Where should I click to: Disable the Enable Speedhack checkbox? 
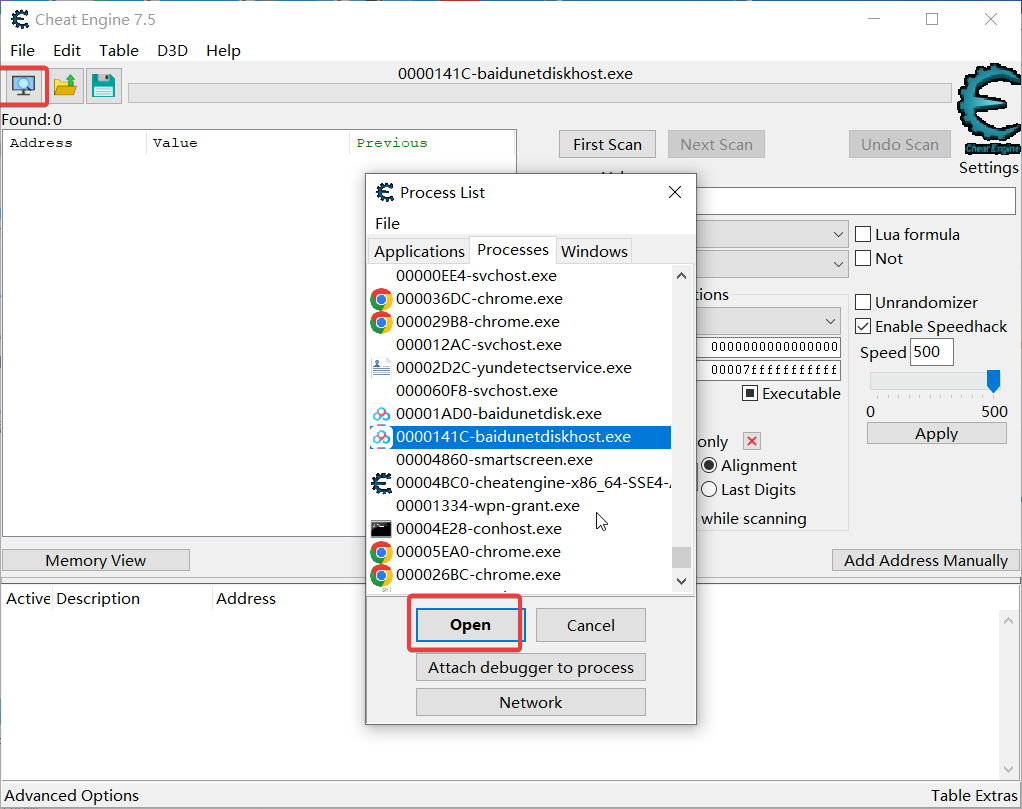(863, 326)
